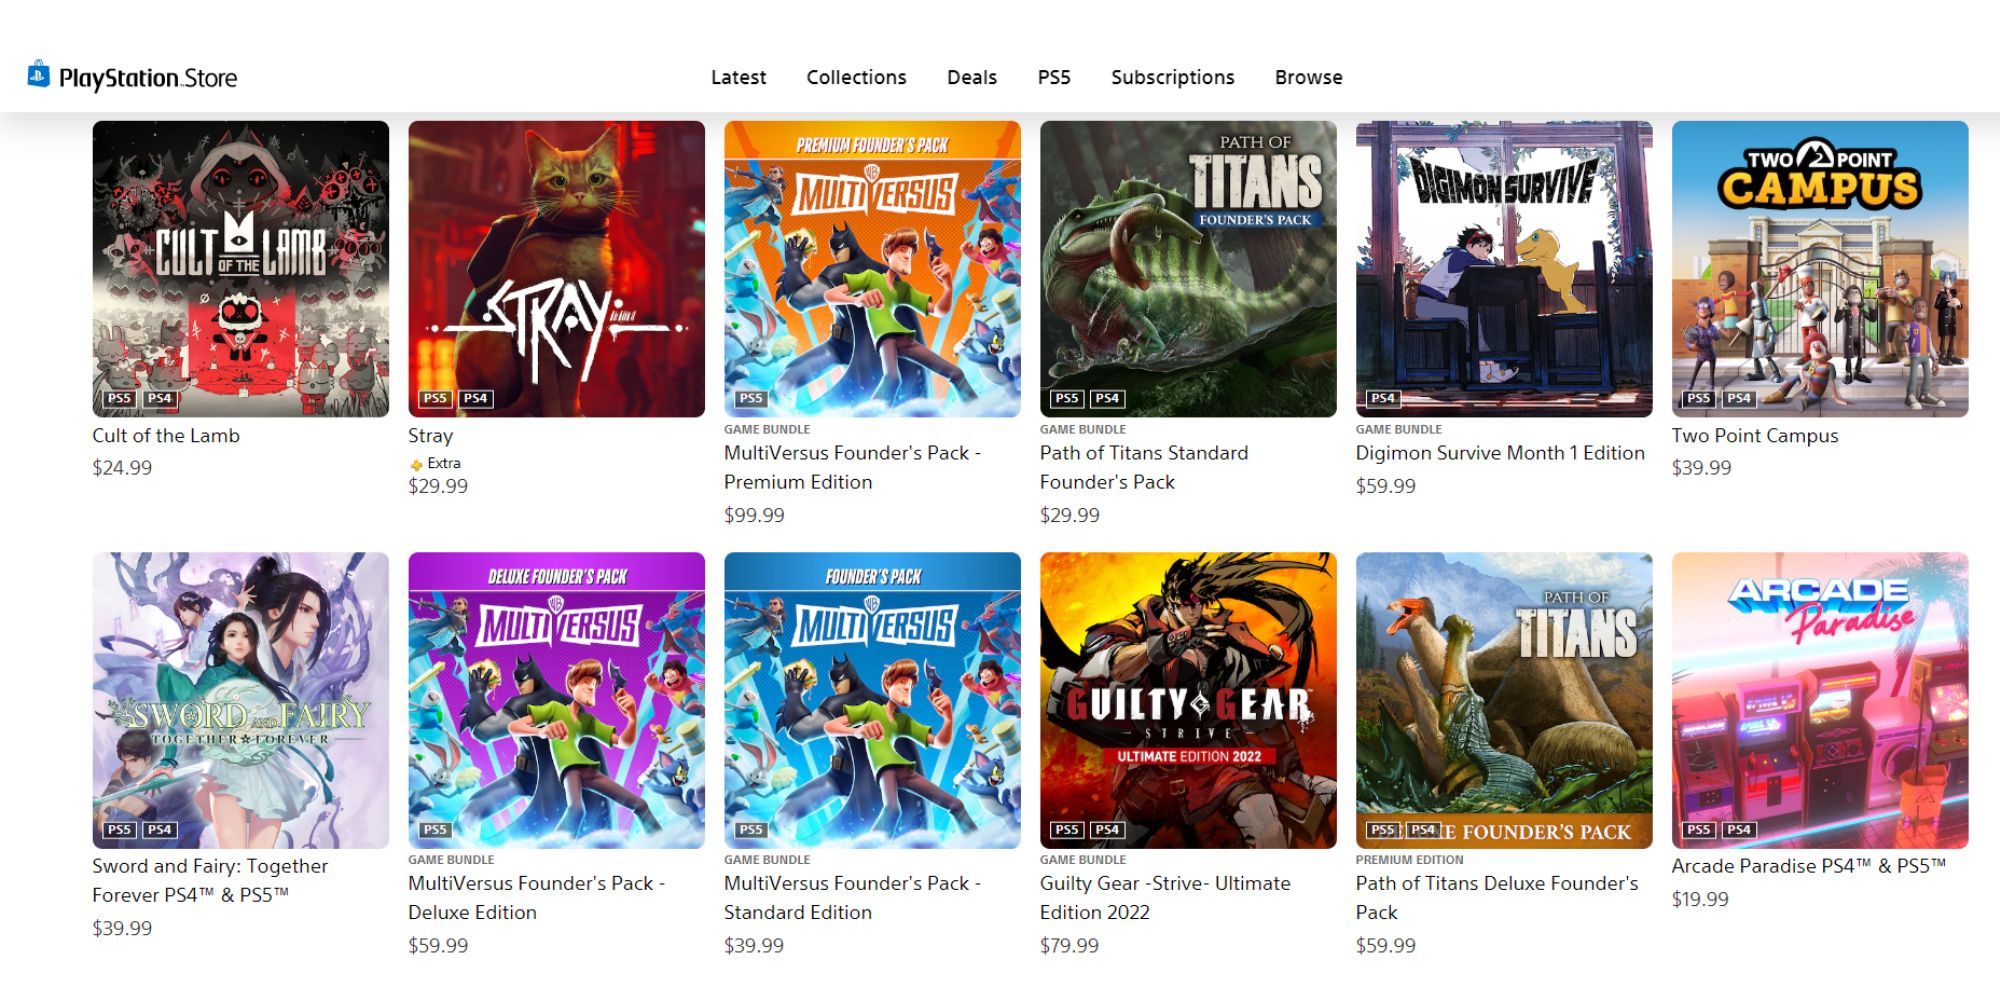Click the PS4 badge on Two Point Campus
2000x1000 pixels.
(x=1739, y=398)
